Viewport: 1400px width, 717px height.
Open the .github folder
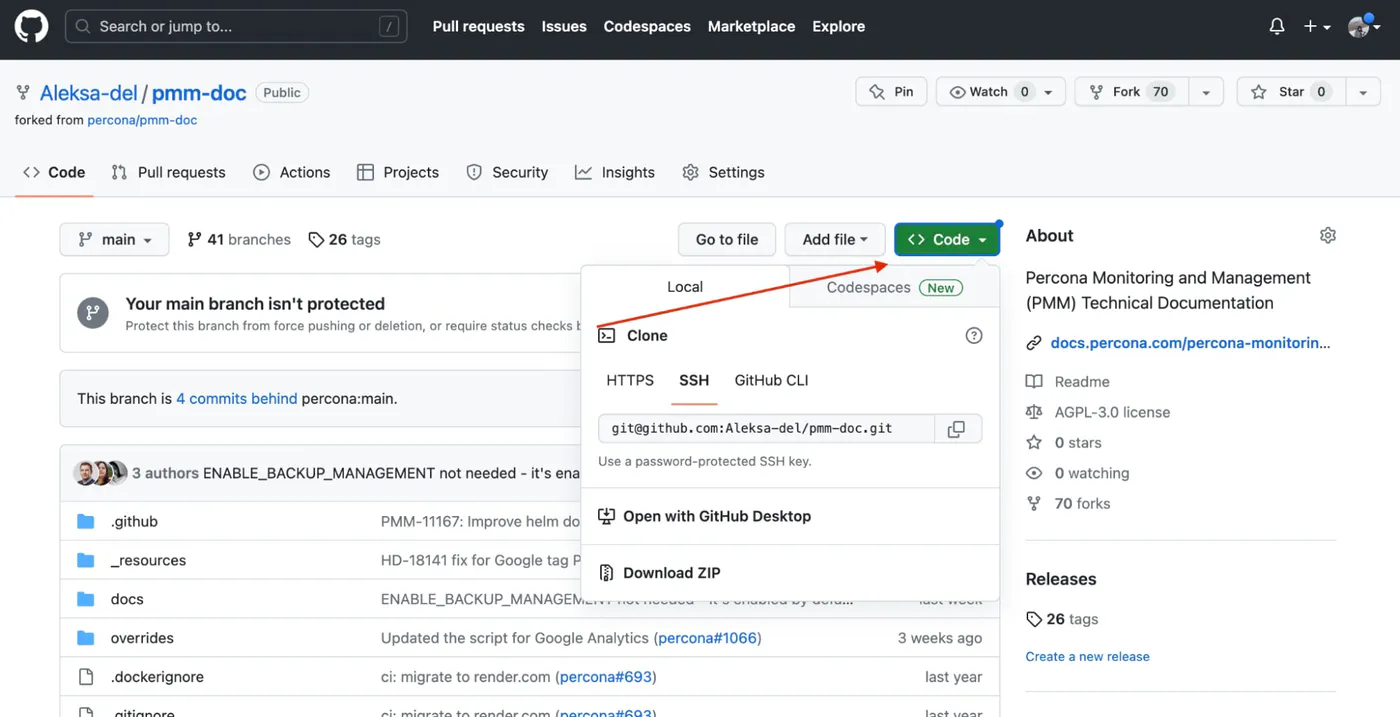[x=134, y=521]
